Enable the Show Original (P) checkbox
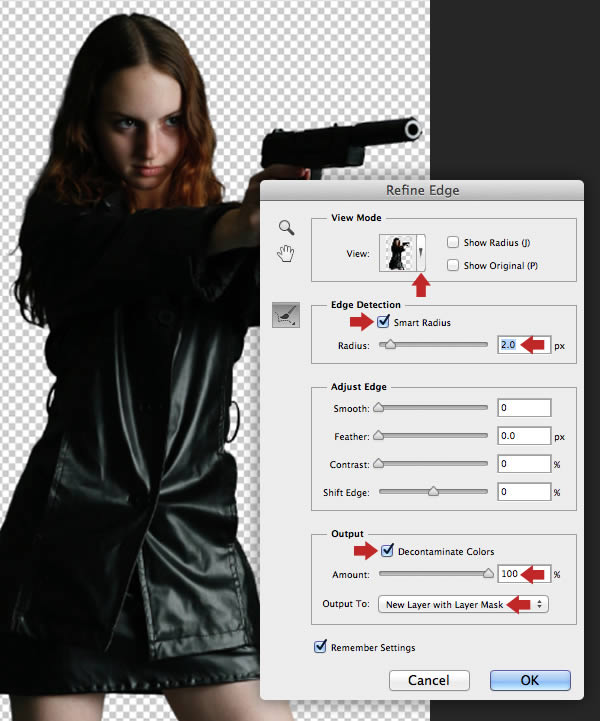This screenshot has width=600, height=721. coord(453,265)
